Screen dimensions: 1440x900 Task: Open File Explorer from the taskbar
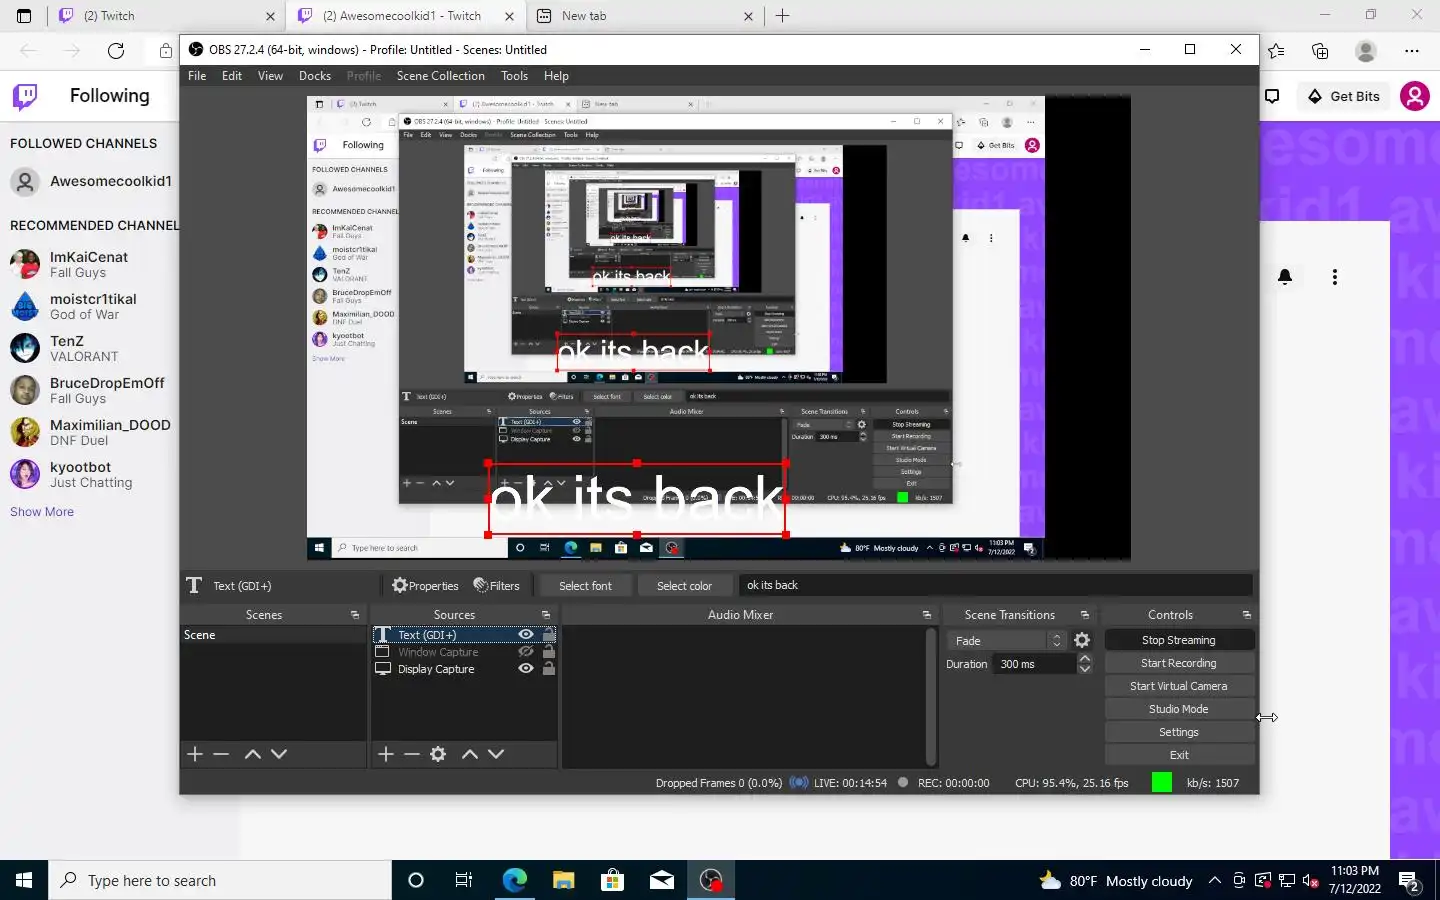pyautogui.click(x=563, y=880)
